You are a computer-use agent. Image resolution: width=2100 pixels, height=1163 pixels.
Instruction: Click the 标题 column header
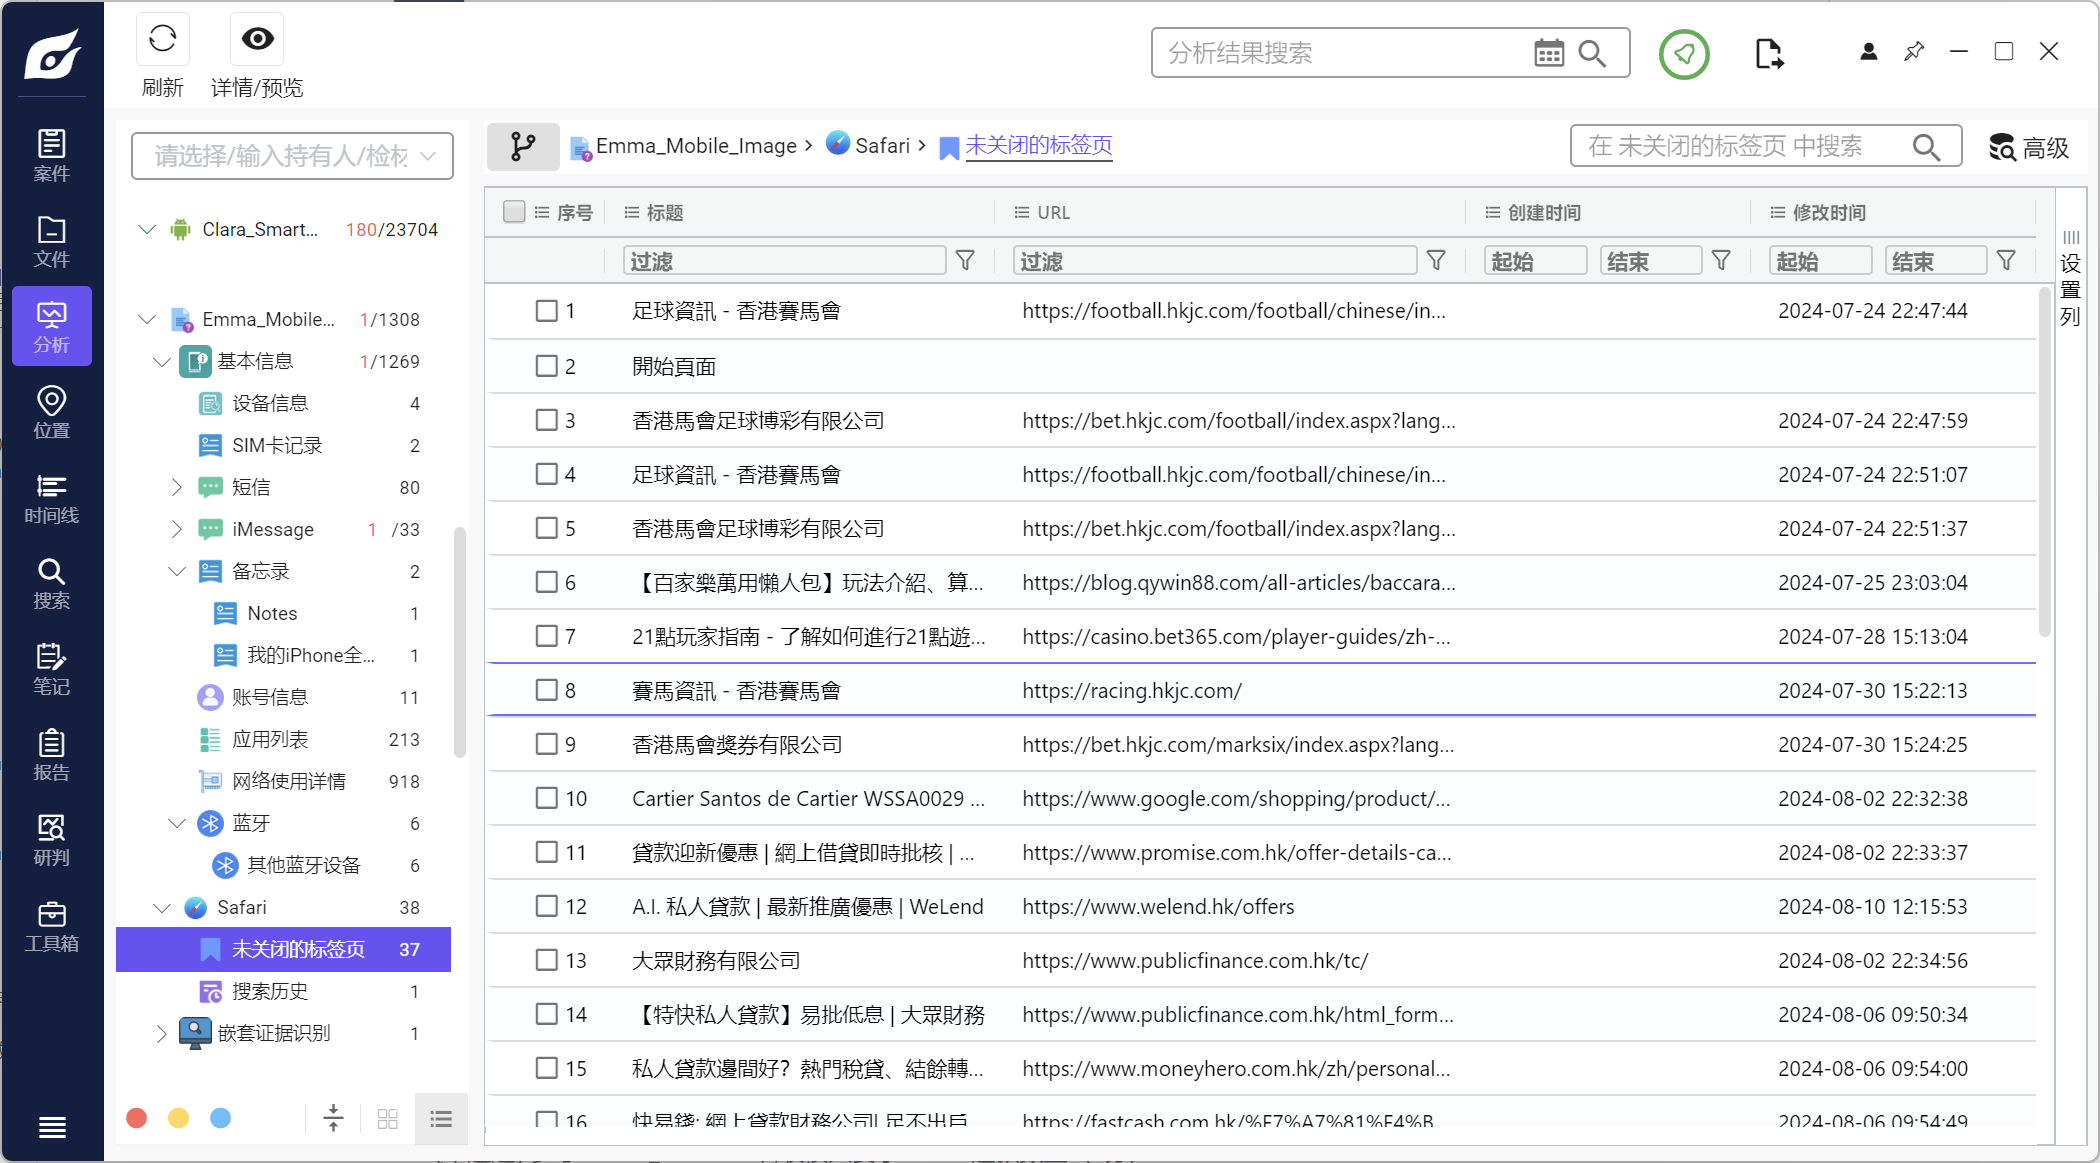pyautogui.click(x=664, y=212)
